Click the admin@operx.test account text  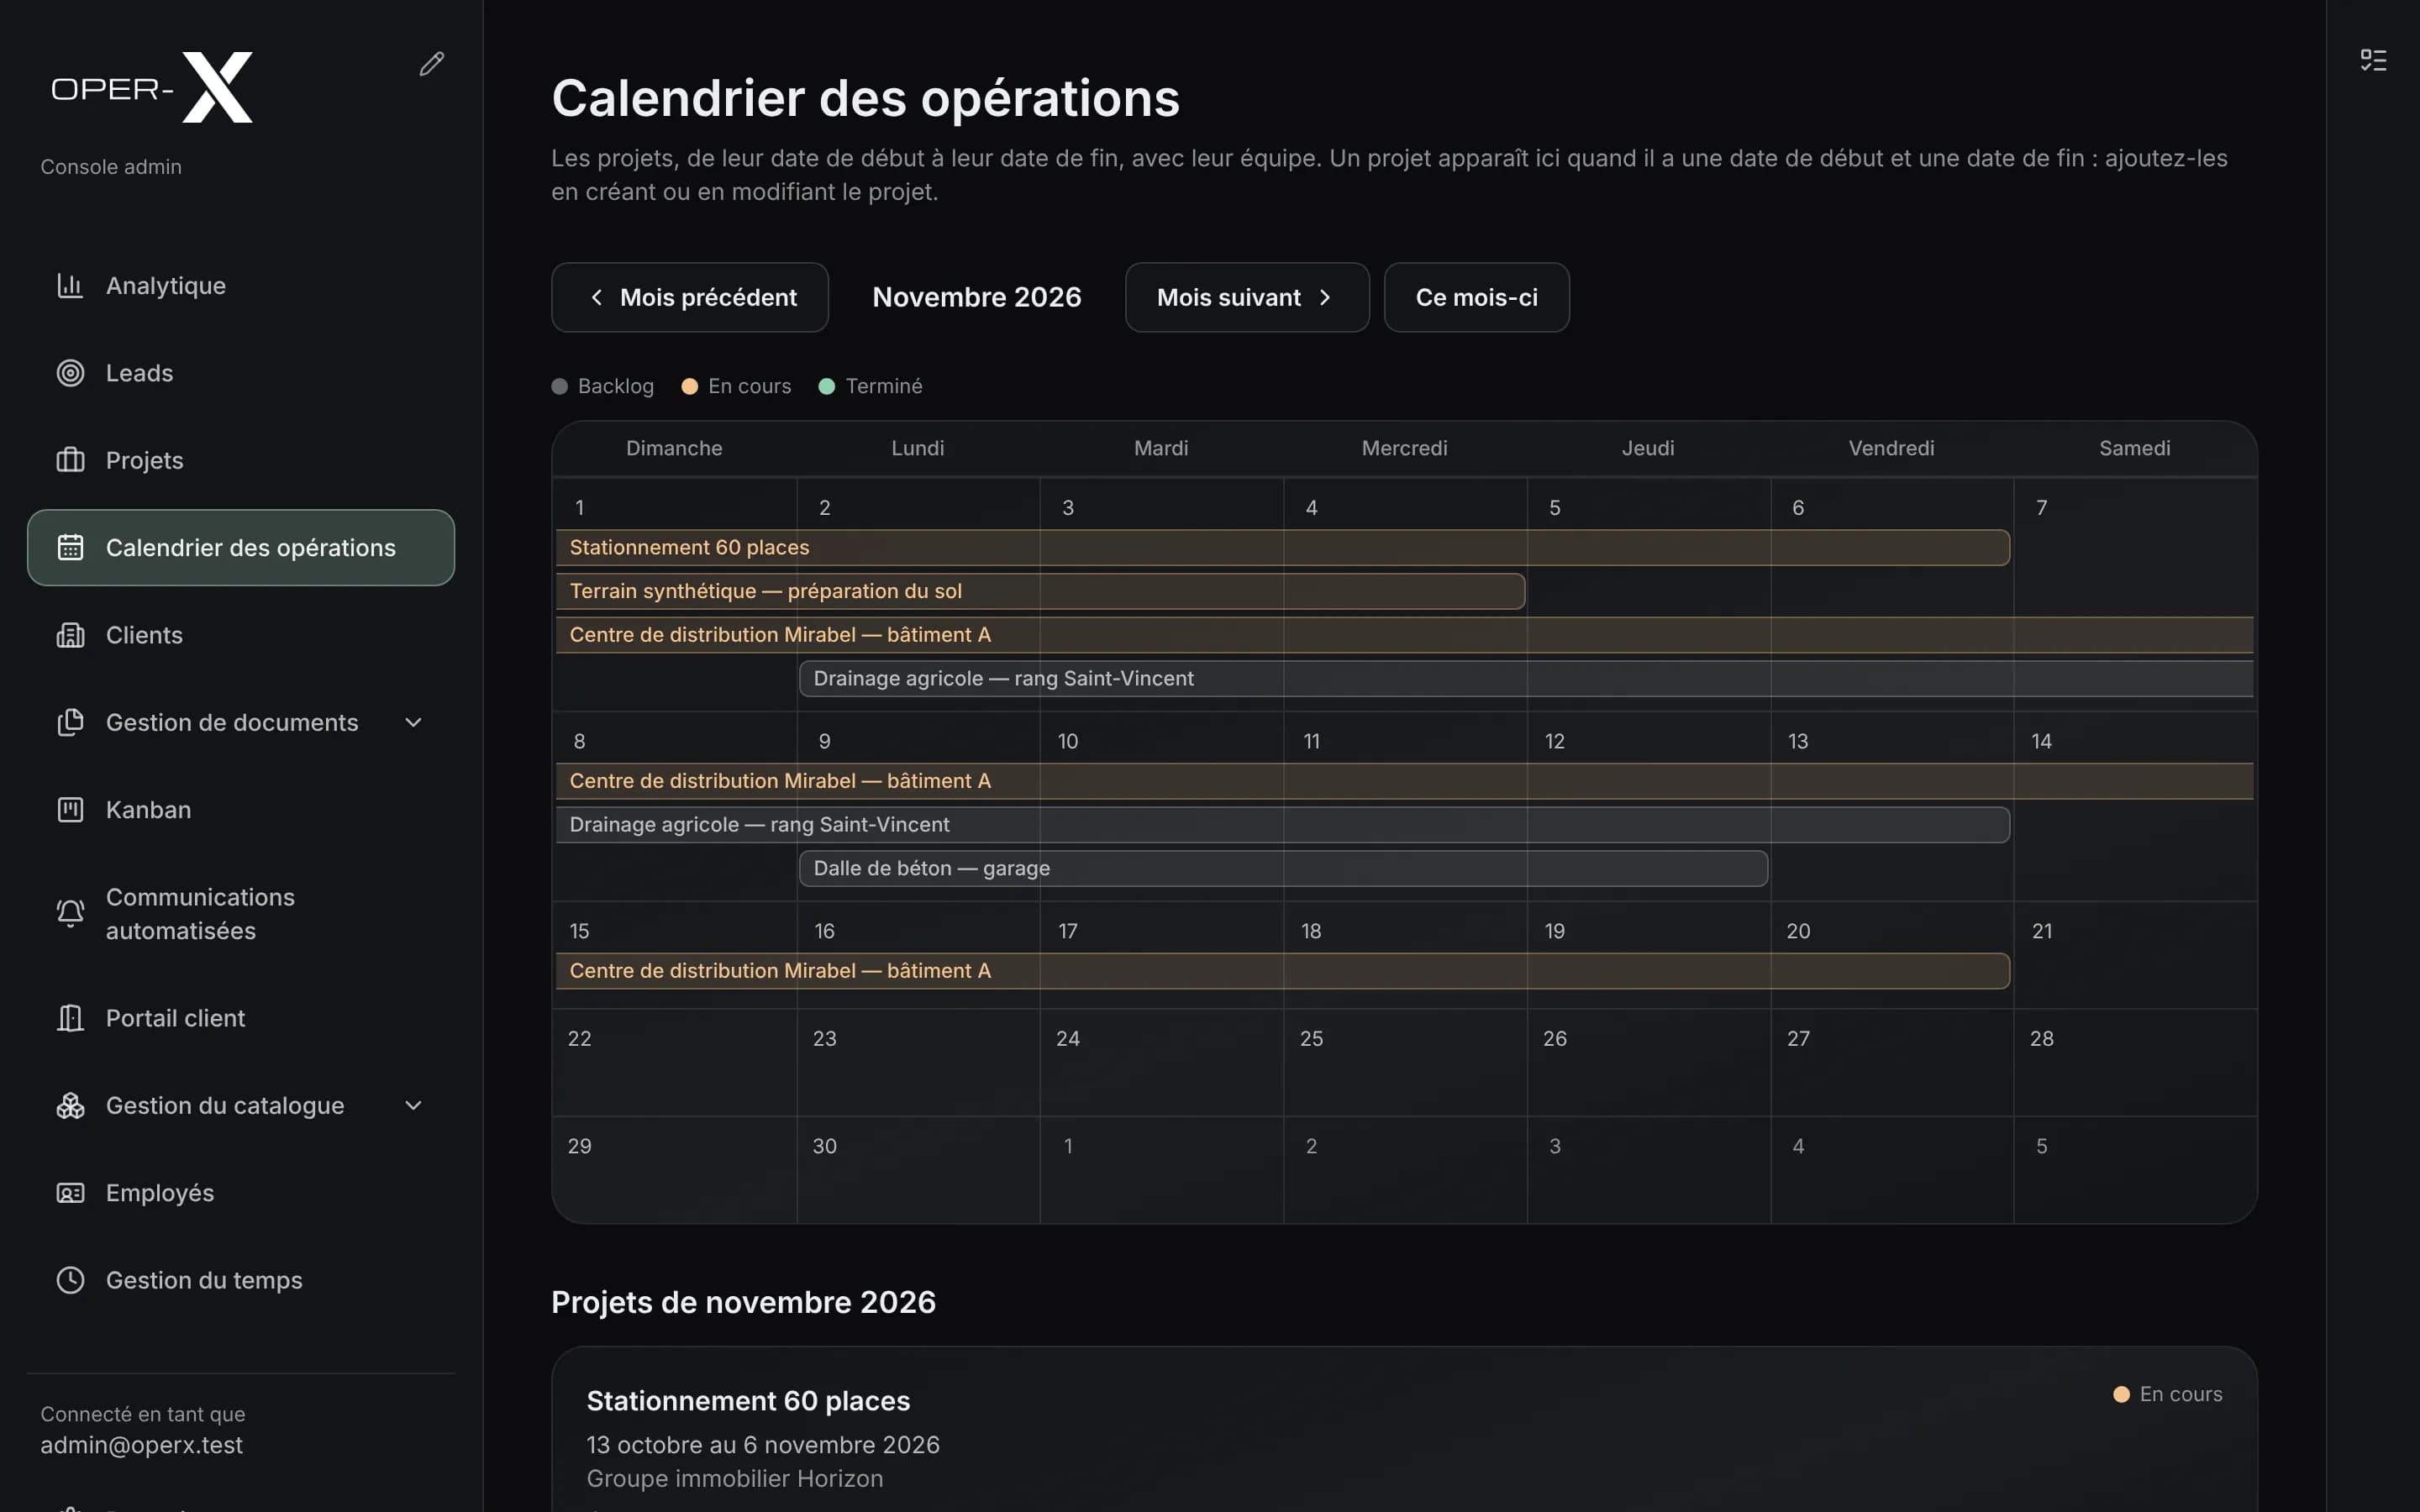tap(141, 1445)
